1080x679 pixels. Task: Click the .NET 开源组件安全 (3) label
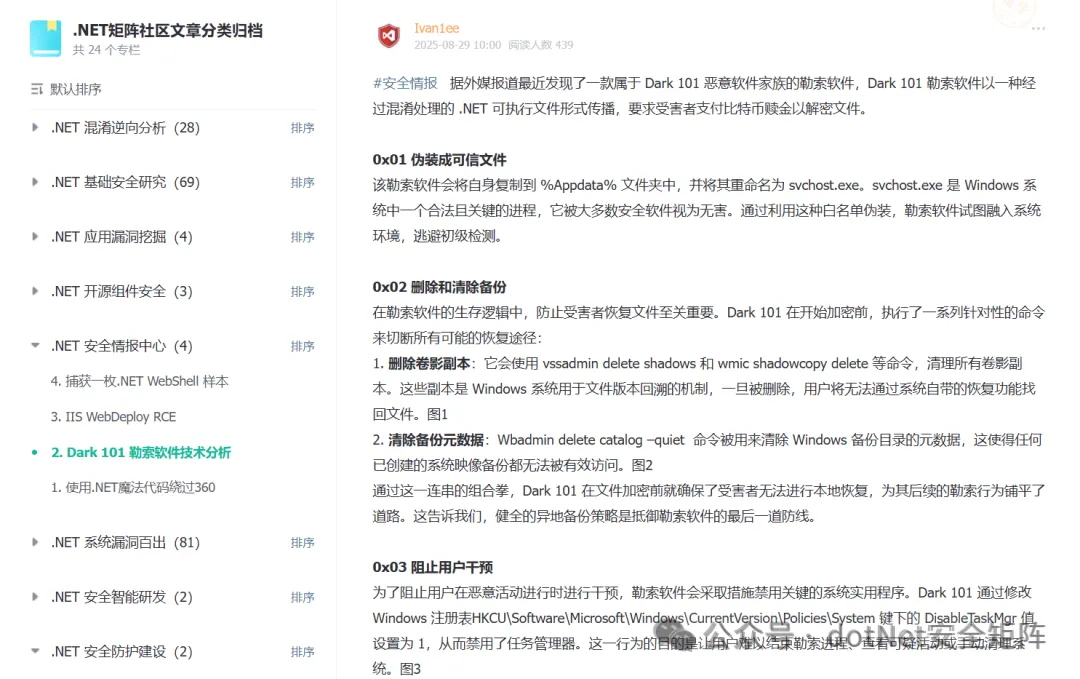click(122, 291)
